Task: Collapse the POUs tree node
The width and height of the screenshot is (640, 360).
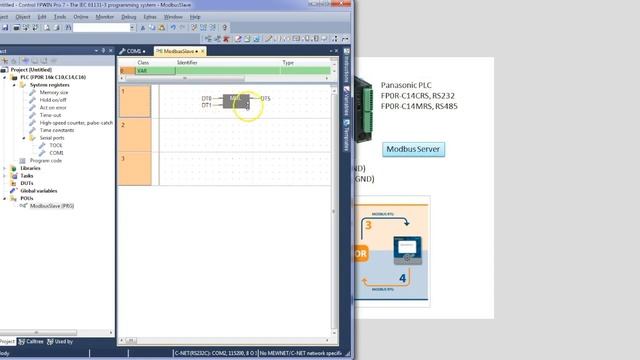Action: pyautogui.click(x=5, y=198)
